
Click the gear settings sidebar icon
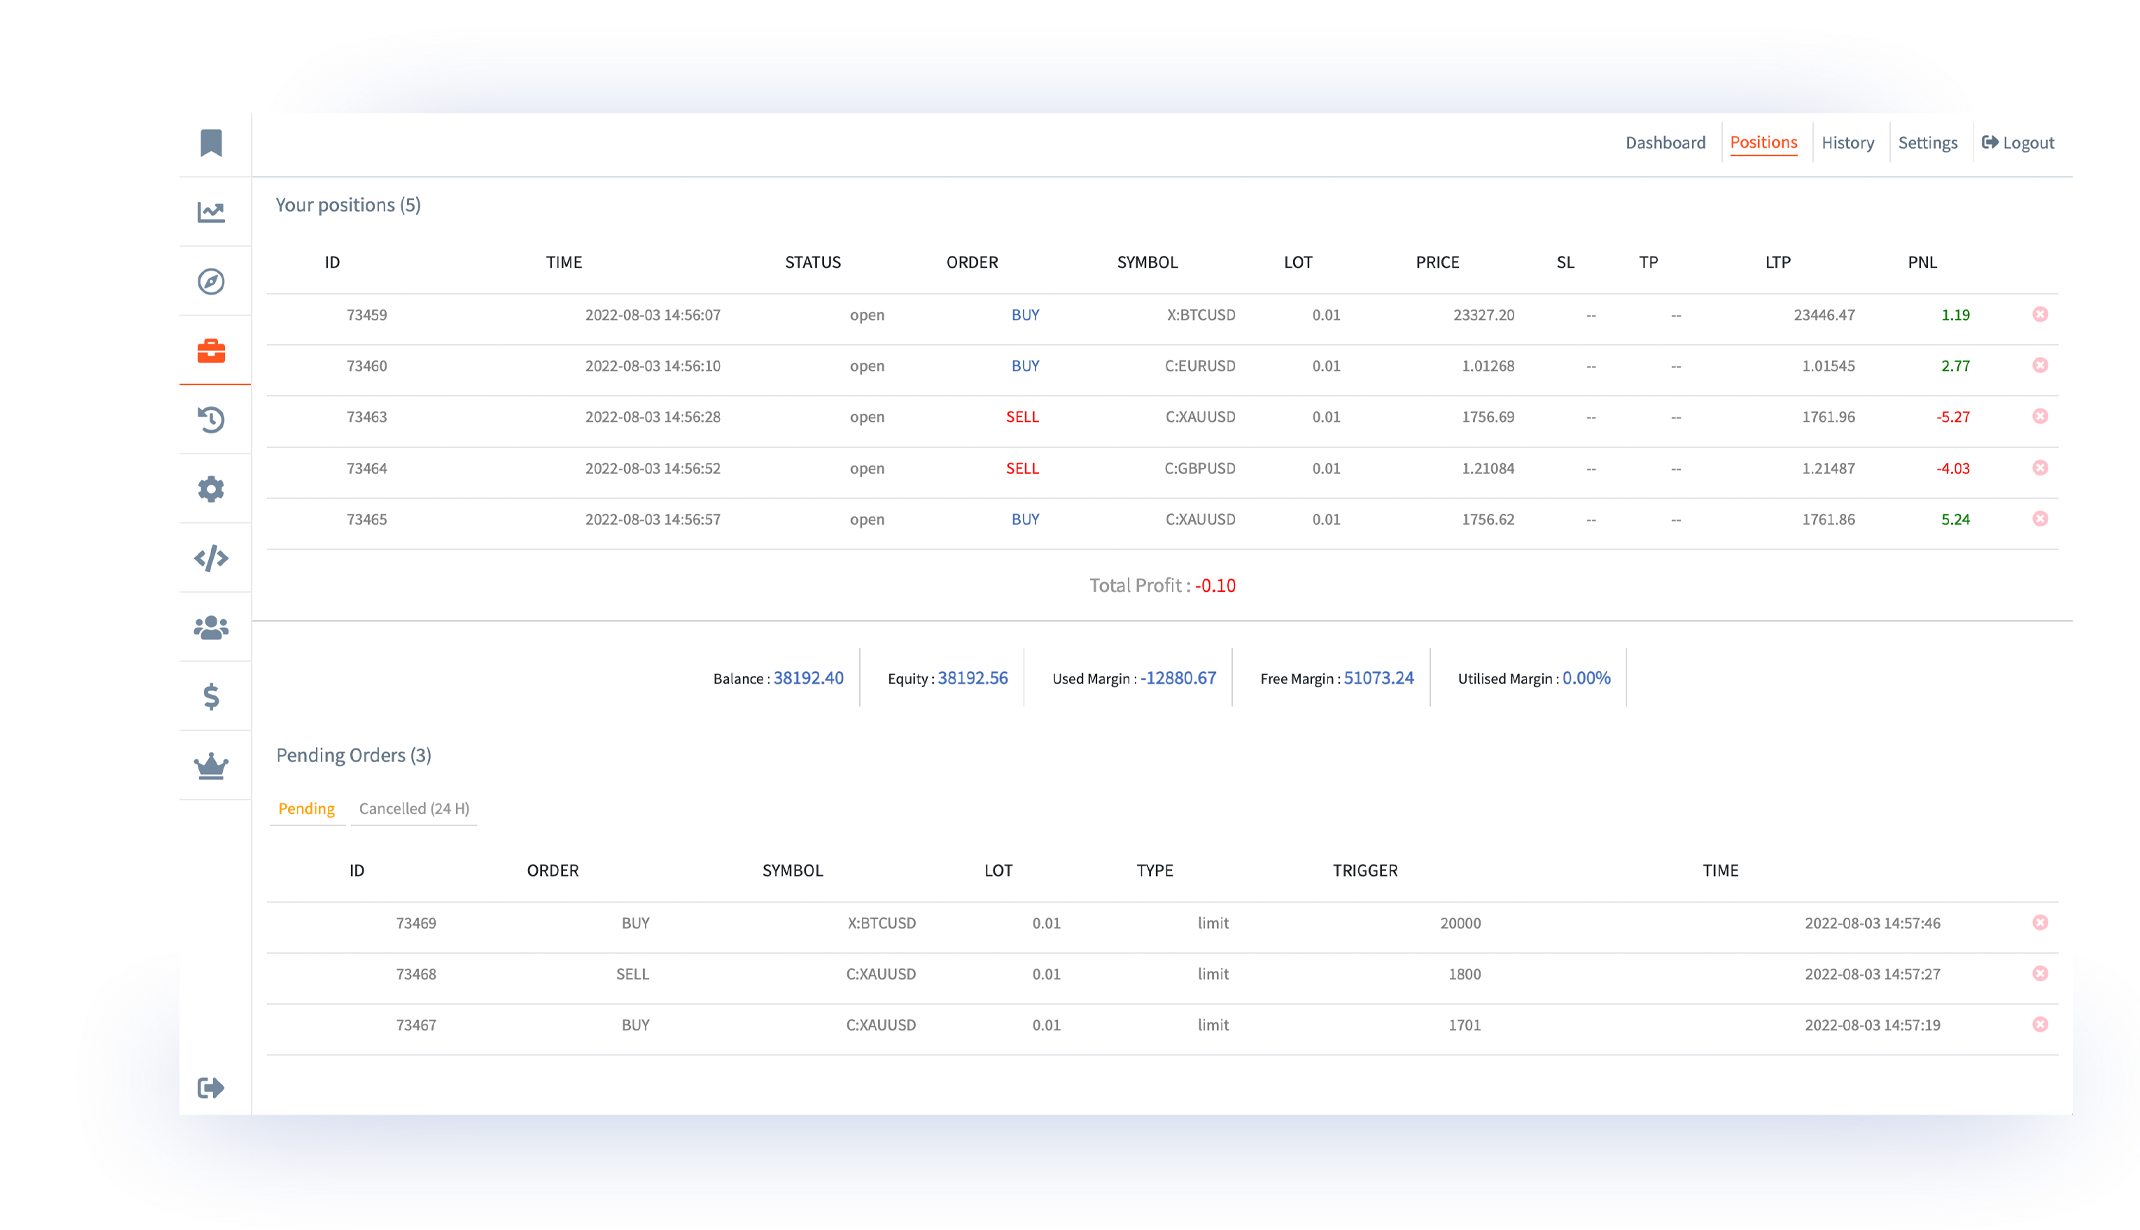211,489
